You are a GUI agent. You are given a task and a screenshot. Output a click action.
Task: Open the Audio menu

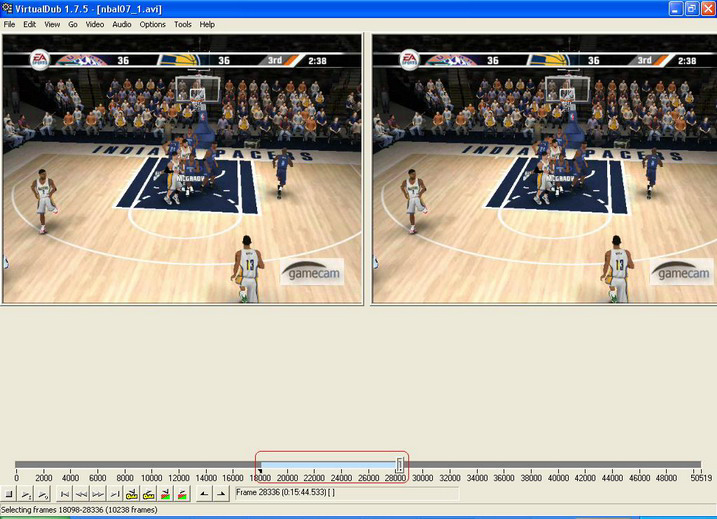121,24
